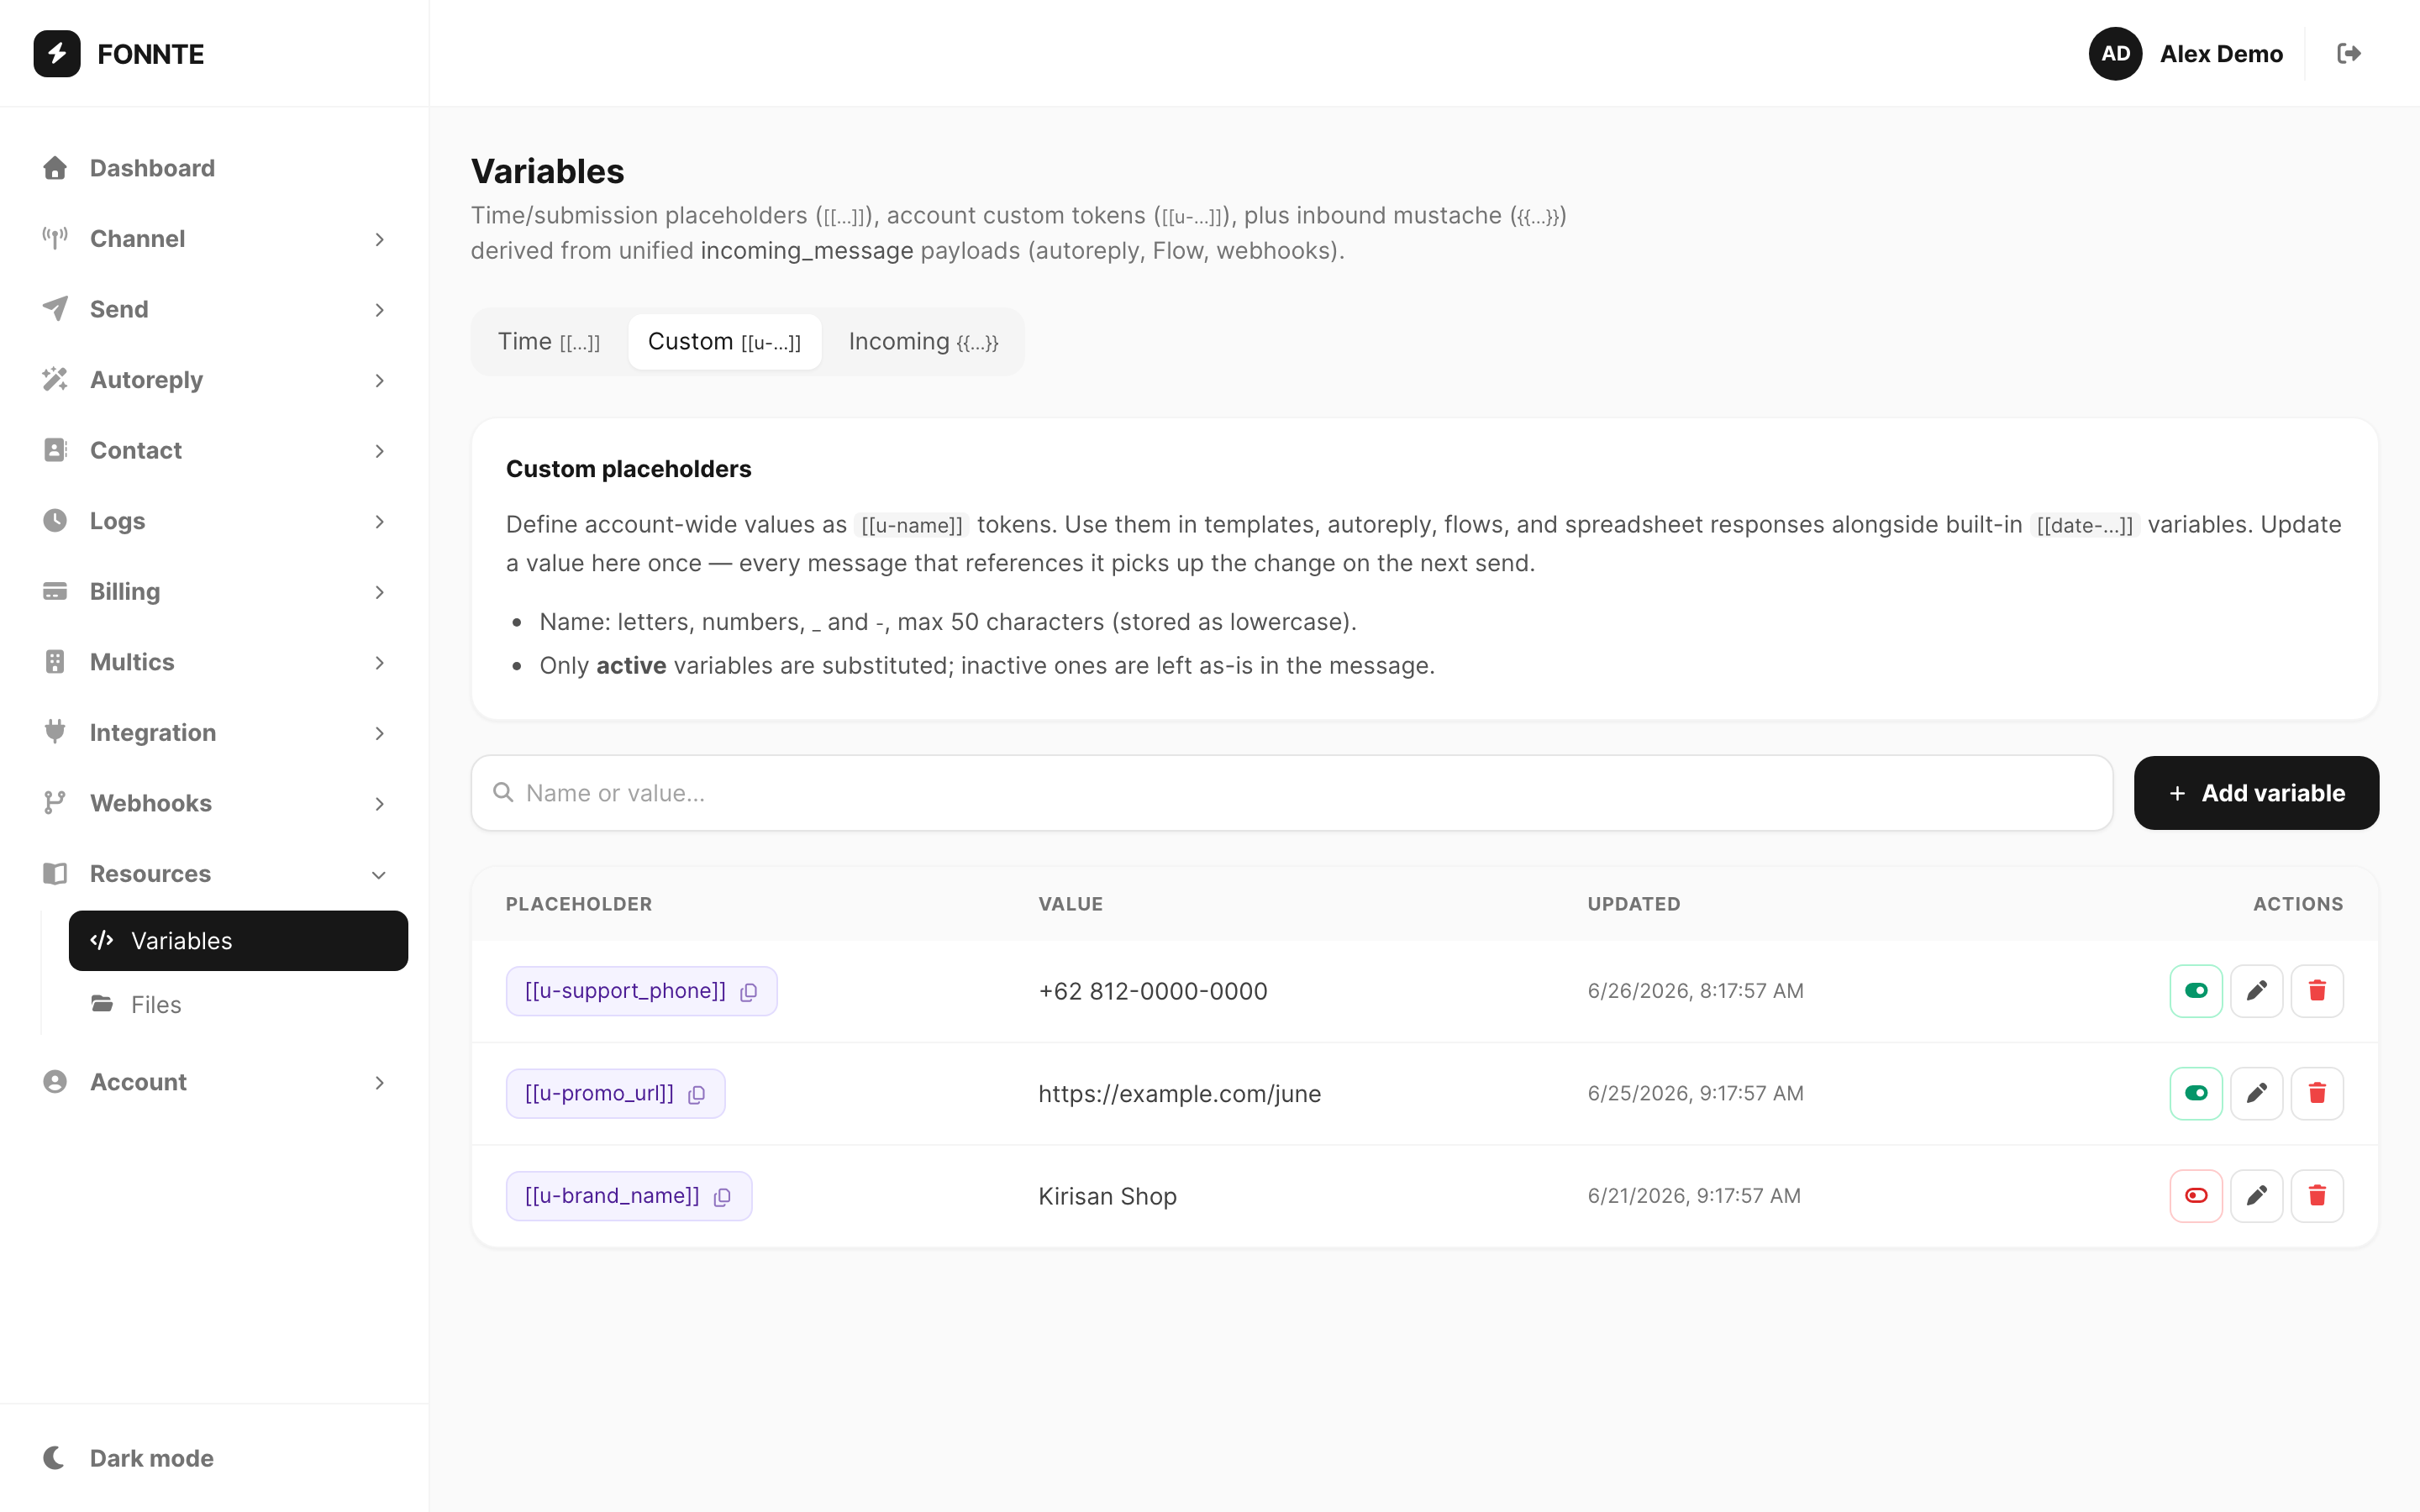Image resolution: width=2420 pixels, height=1512 pixels.
Task: Click the Contact address book icon
Action: pos(55,450)
